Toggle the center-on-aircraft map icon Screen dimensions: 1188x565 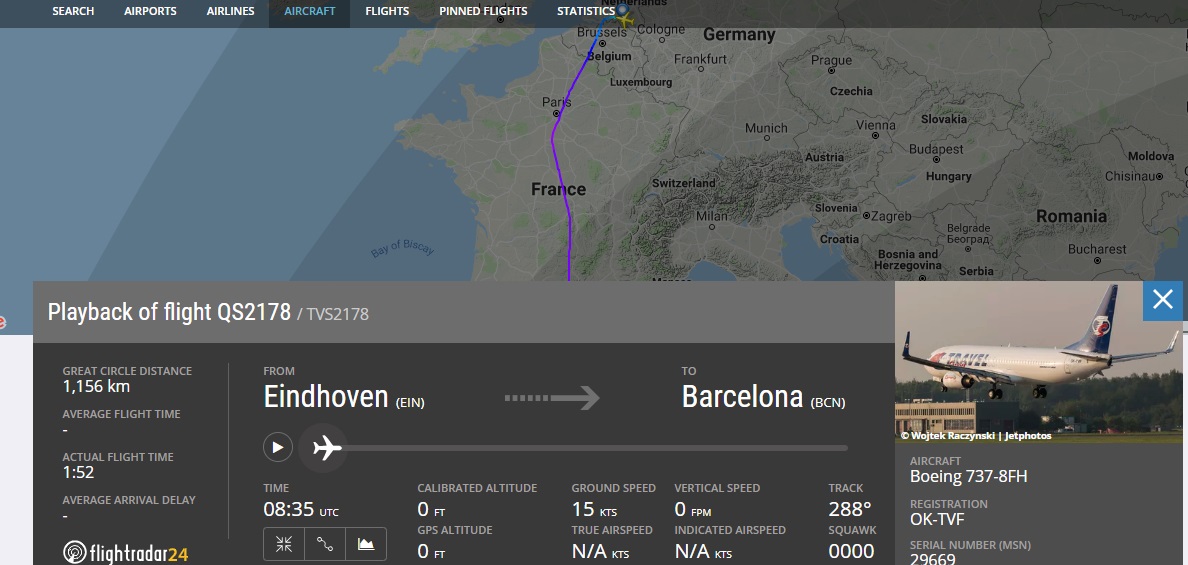[x=284, y=544]
